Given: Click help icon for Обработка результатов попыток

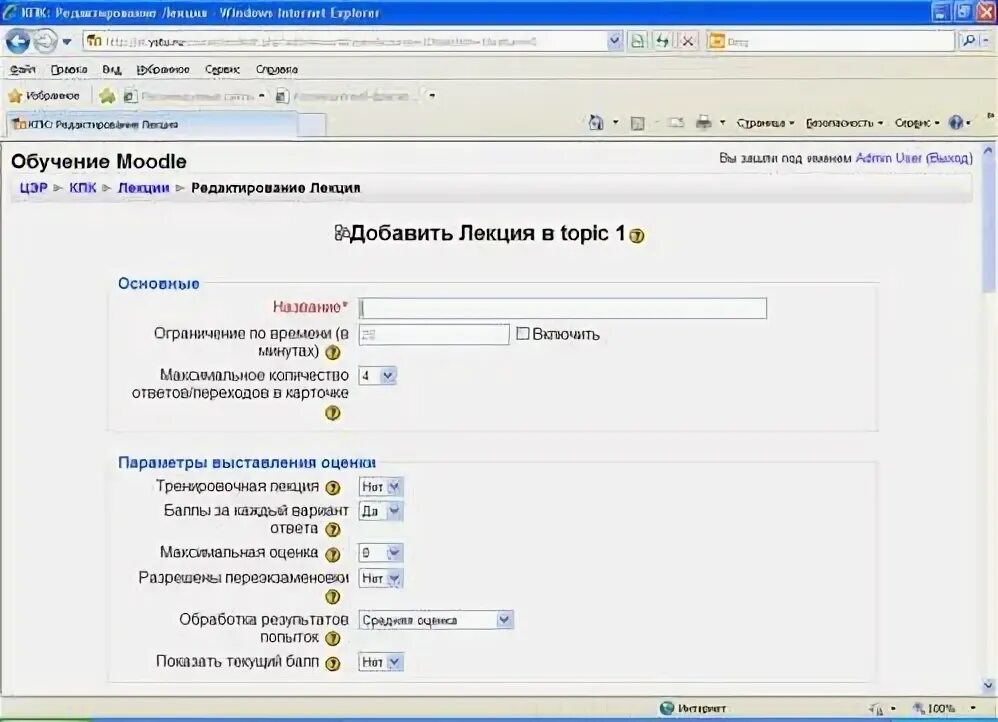Looking at the screenshot, I should [x=332, y=638].
